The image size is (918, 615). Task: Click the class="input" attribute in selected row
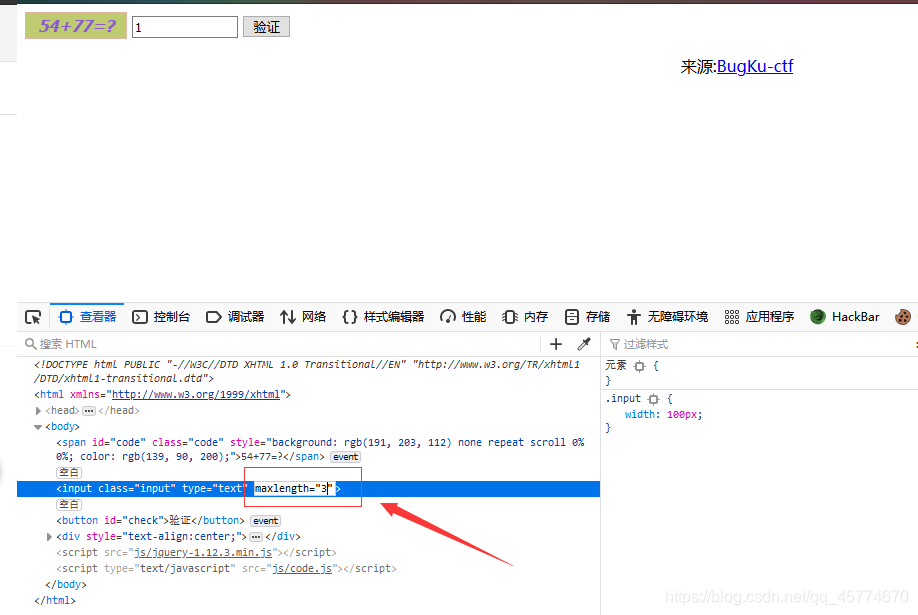click(136, 488)
